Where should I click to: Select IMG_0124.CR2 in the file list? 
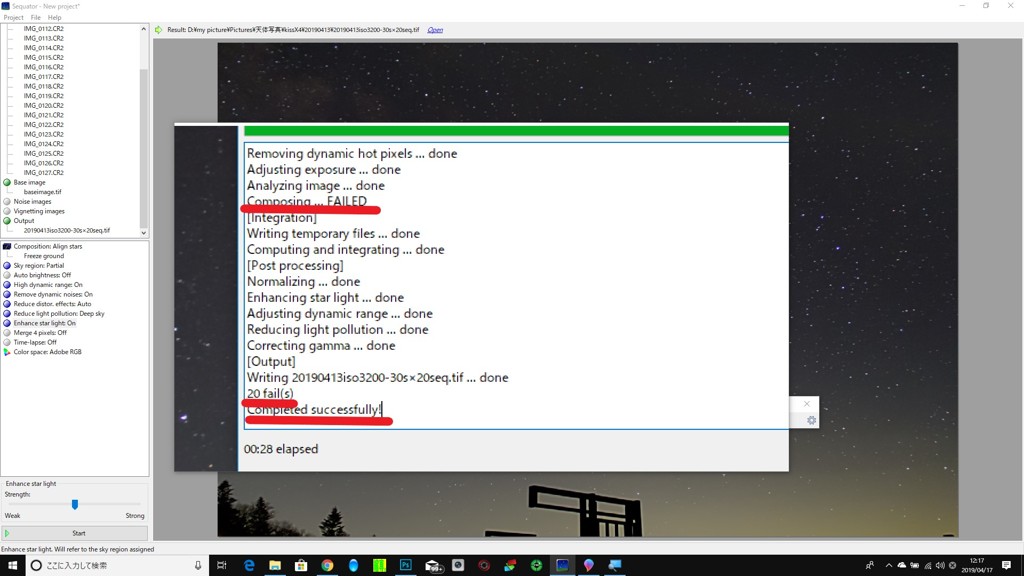pos(44,144)
